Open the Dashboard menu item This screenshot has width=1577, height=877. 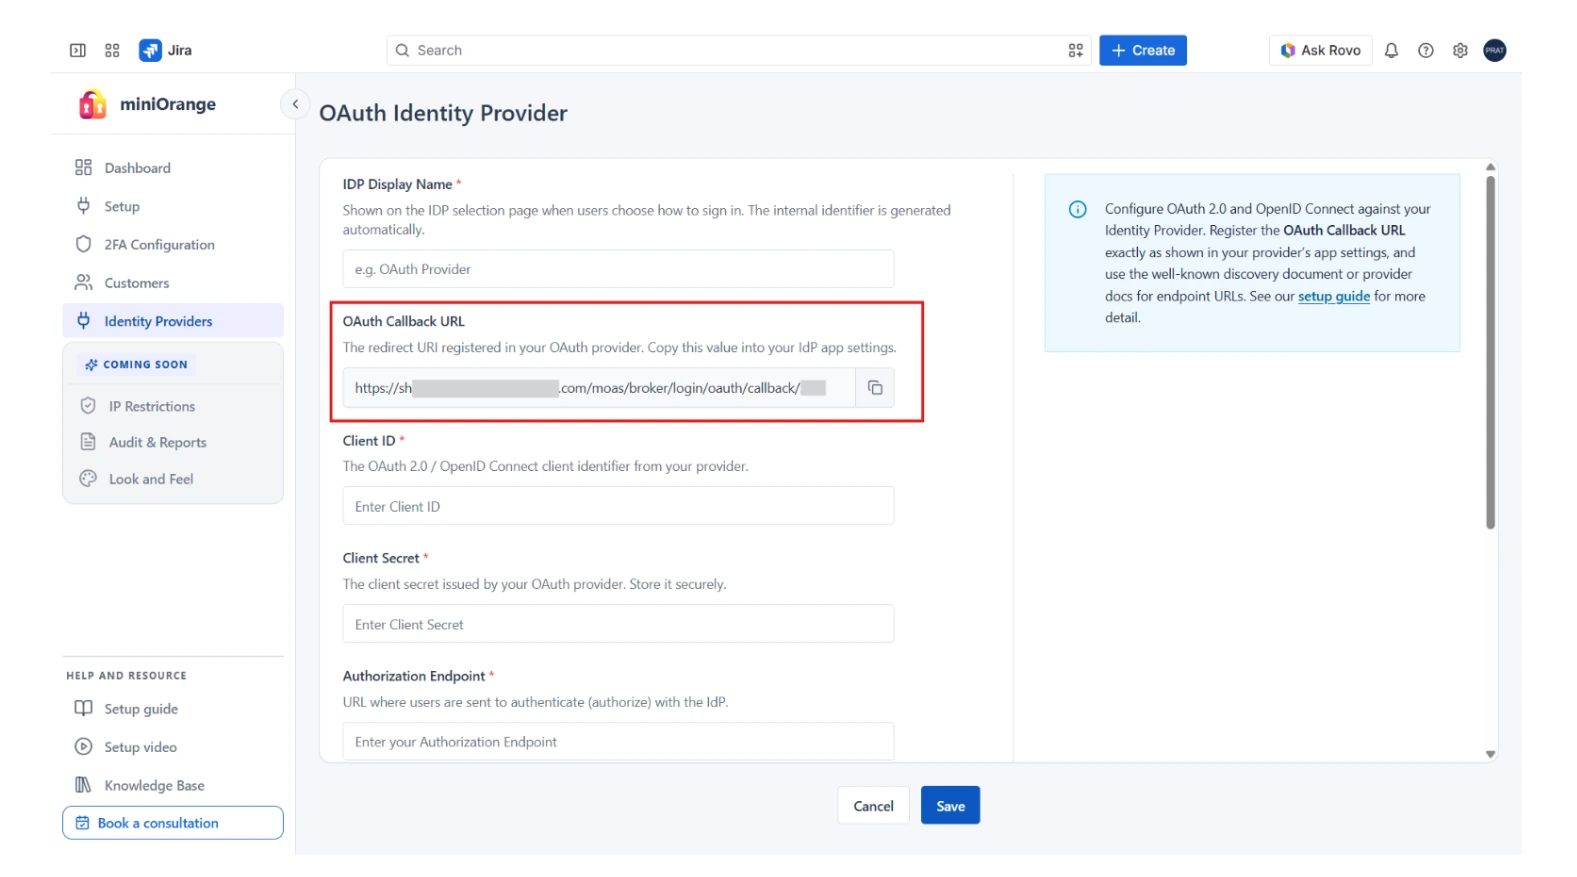coord(173,168)
